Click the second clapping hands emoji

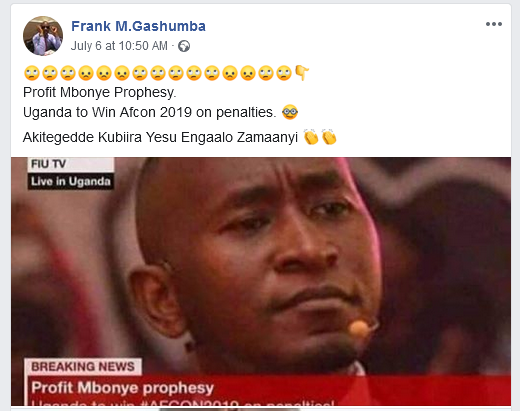(329, 137)
